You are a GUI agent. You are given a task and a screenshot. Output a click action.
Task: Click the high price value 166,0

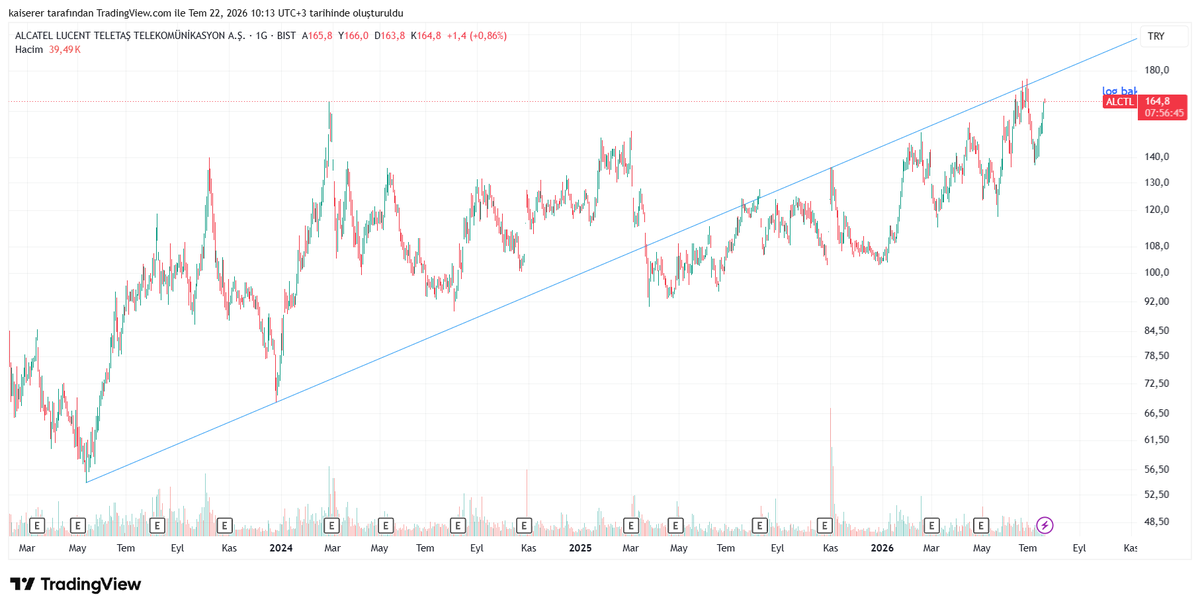[357, 35]
